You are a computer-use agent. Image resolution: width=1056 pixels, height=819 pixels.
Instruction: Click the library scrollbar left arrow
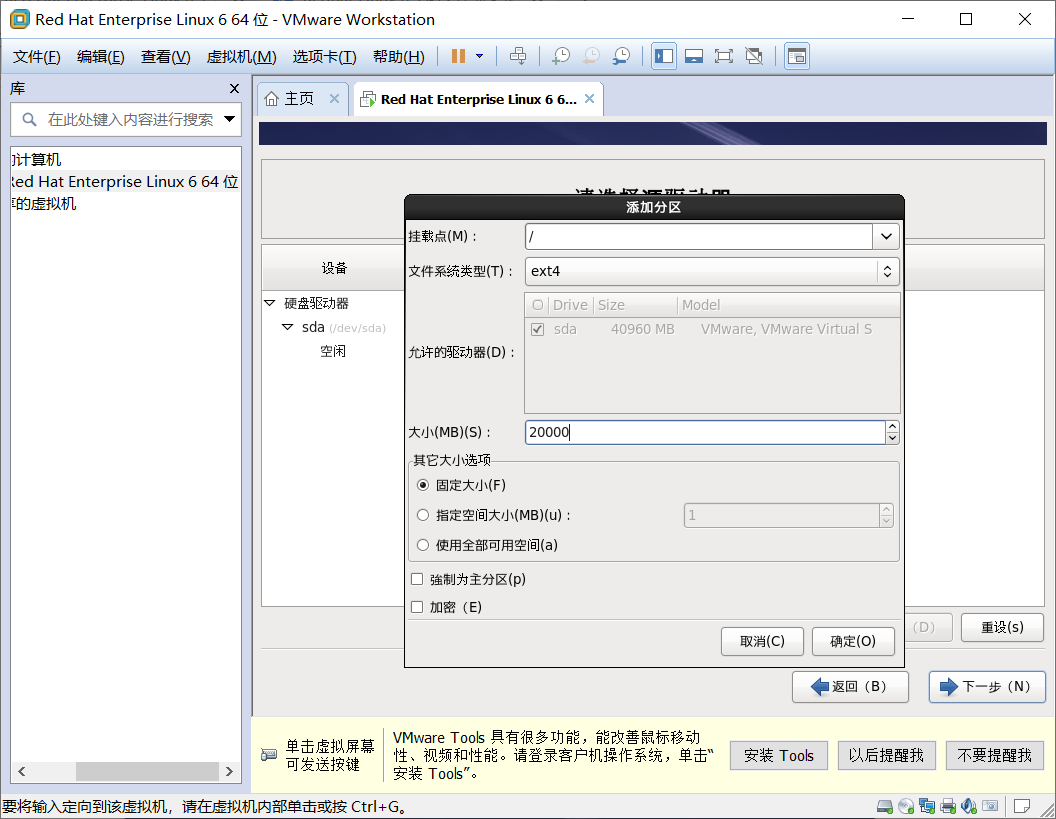(22, 771)
